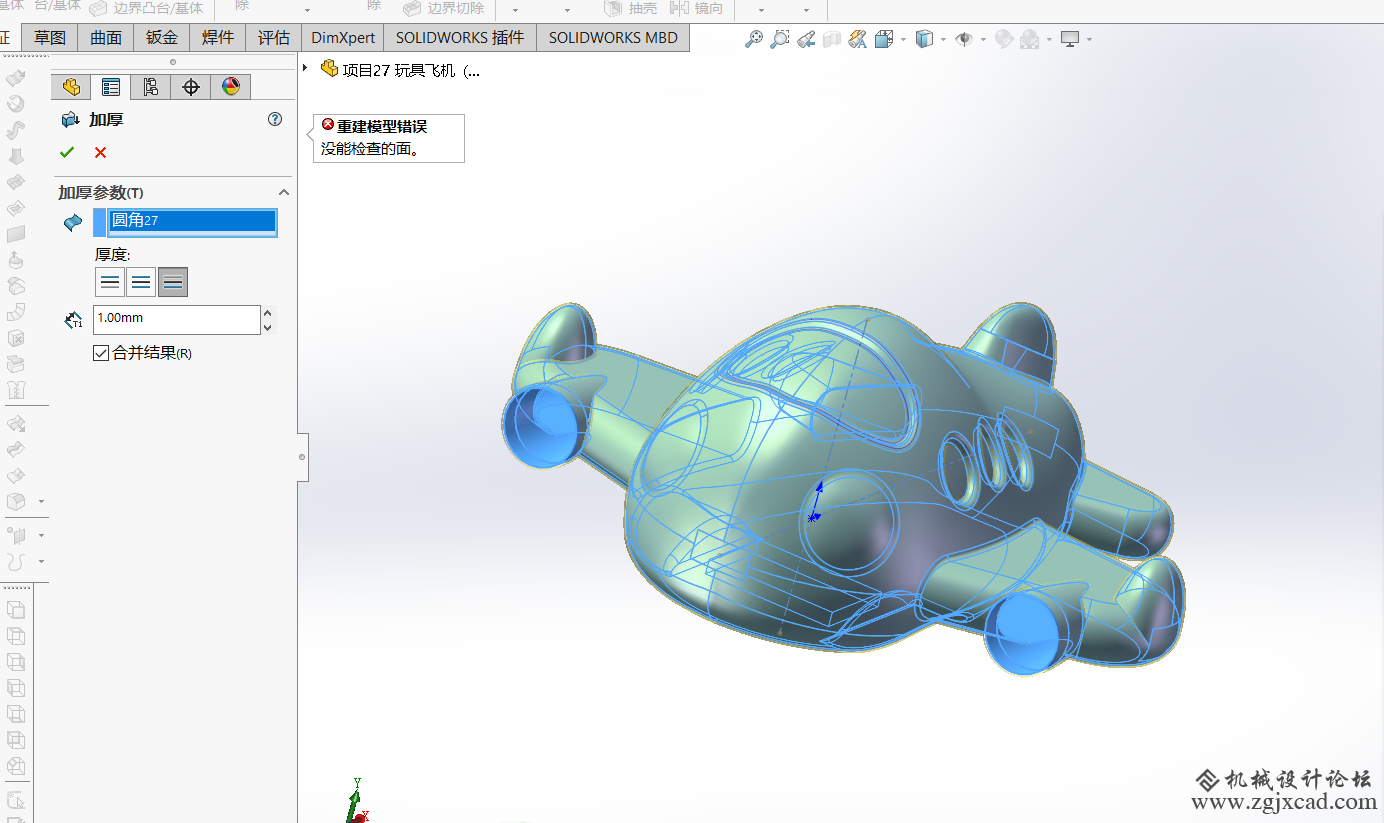
Task: Accept the thicken feature with green checkmark
Action: click(x=67, y=152)
